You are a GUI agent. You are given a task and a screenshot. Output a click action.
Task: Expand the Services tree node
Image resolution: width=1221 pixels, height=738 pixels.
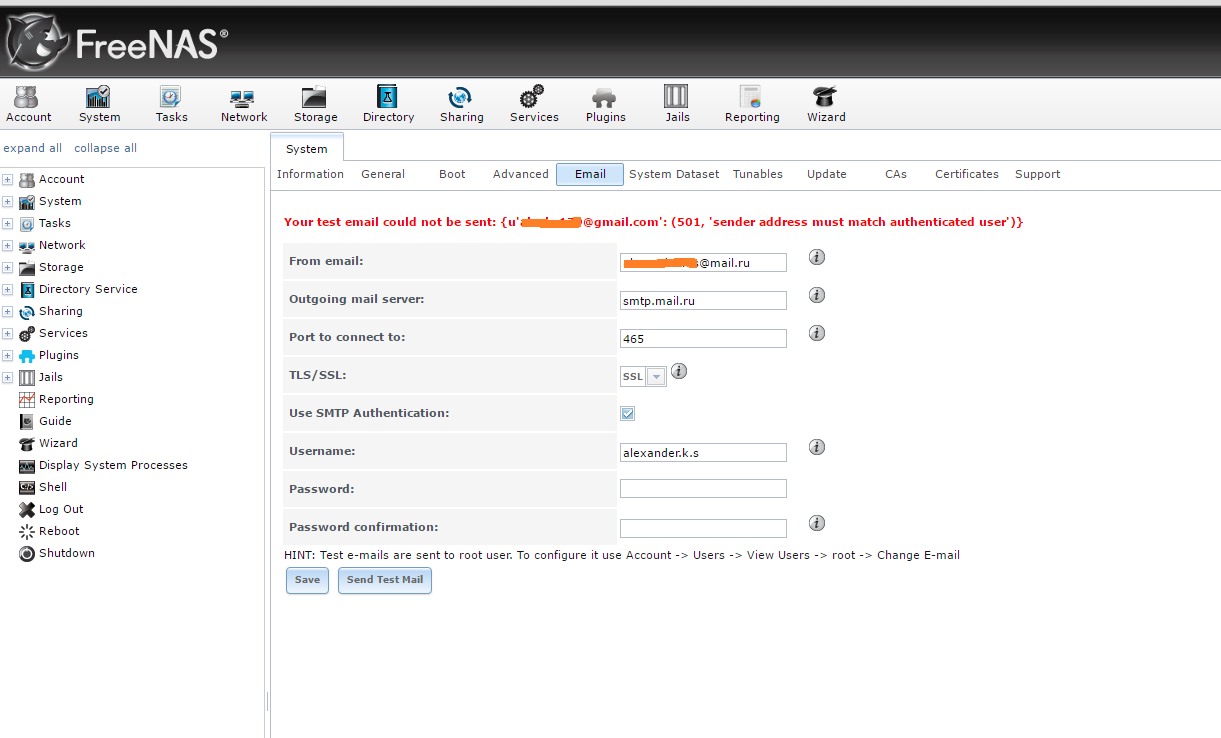(x=7, y=333)
